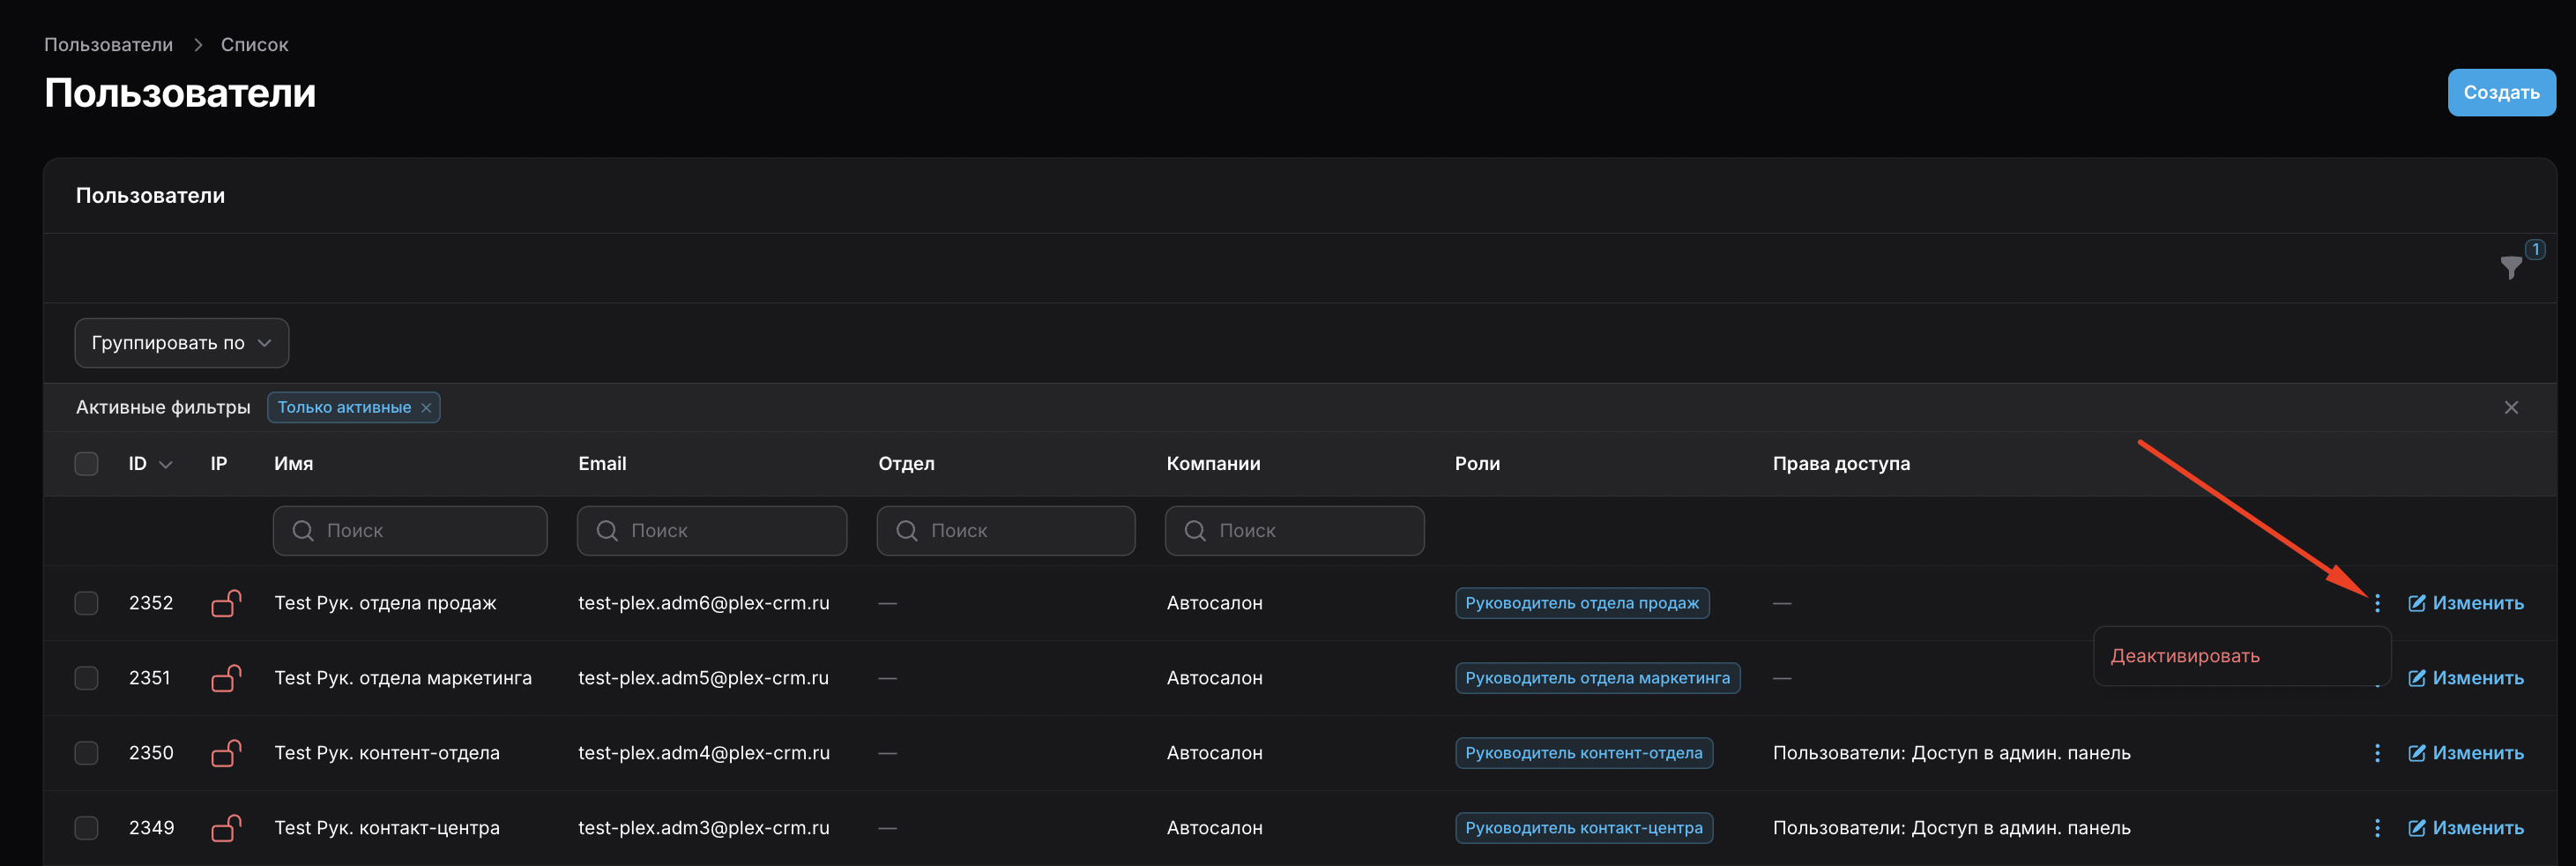The height and width of the screenshot is (866, 2576).
Task: Open the table filter funnel icon
Action: [2510, 267]
